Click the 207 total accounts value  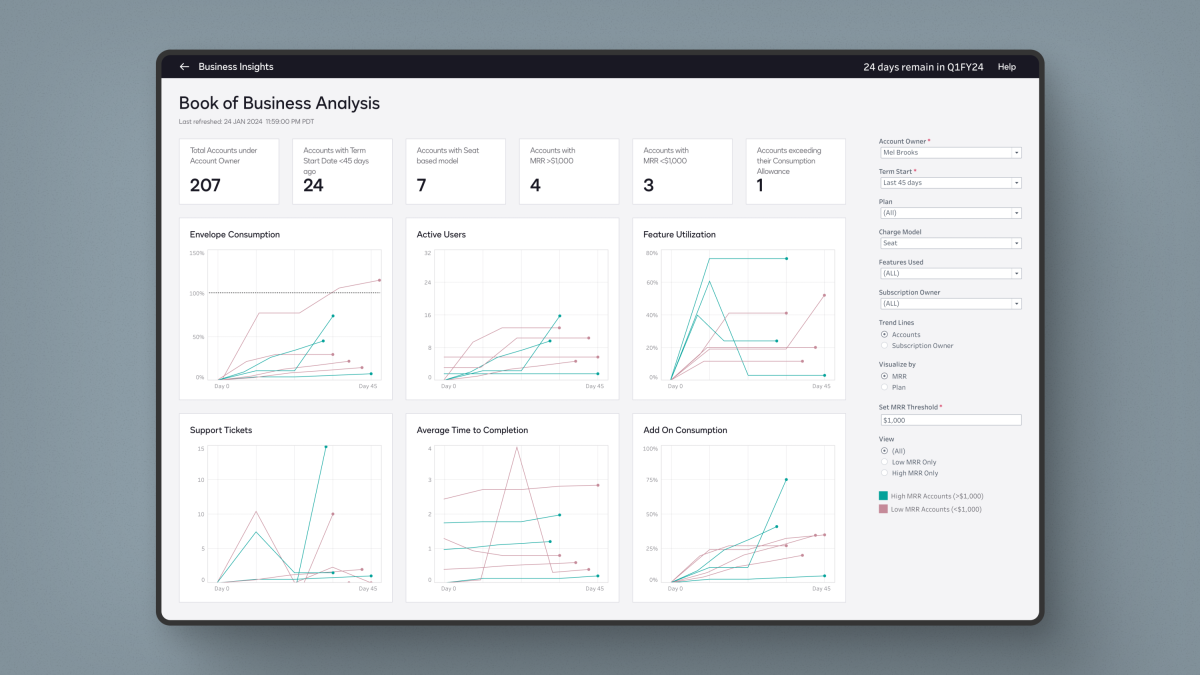[205, 185]
